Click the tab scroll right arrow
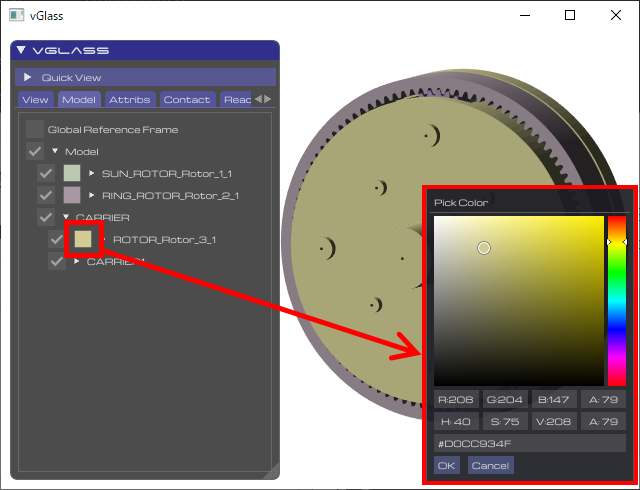Viewport: 640px width, 490px height. (268, 99)
